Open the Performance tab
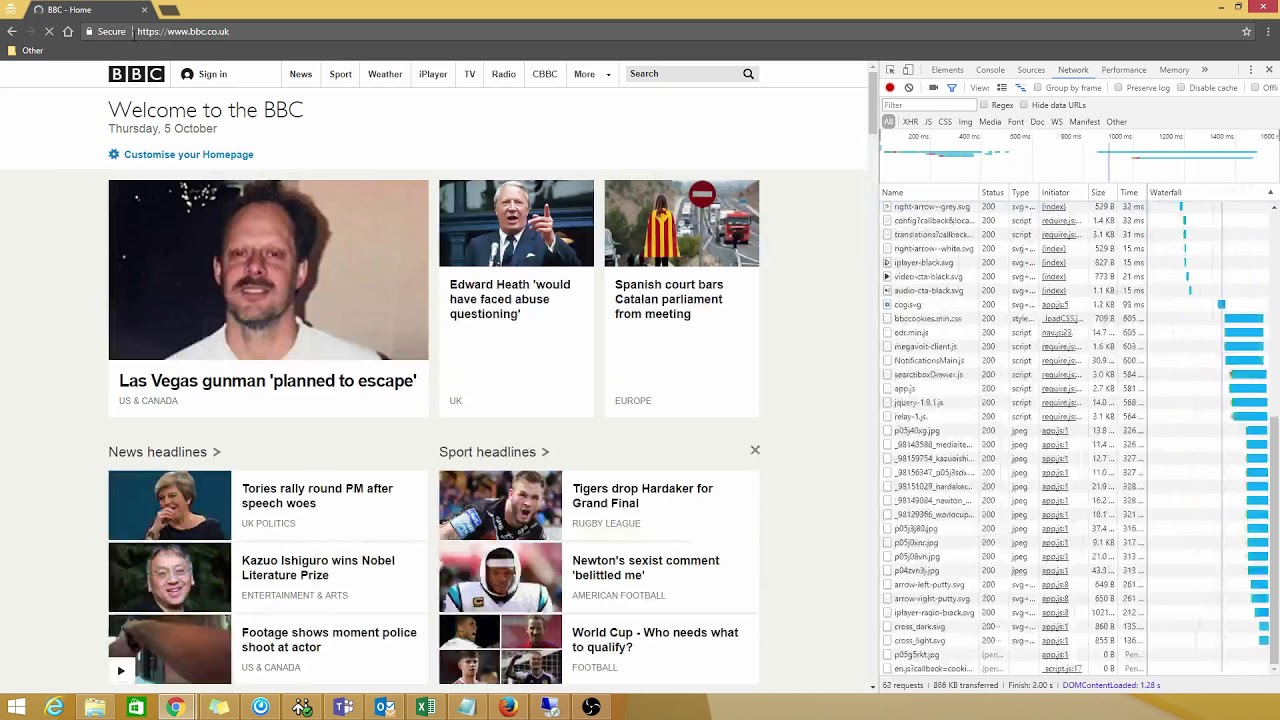 click(x=1124, y=70)
